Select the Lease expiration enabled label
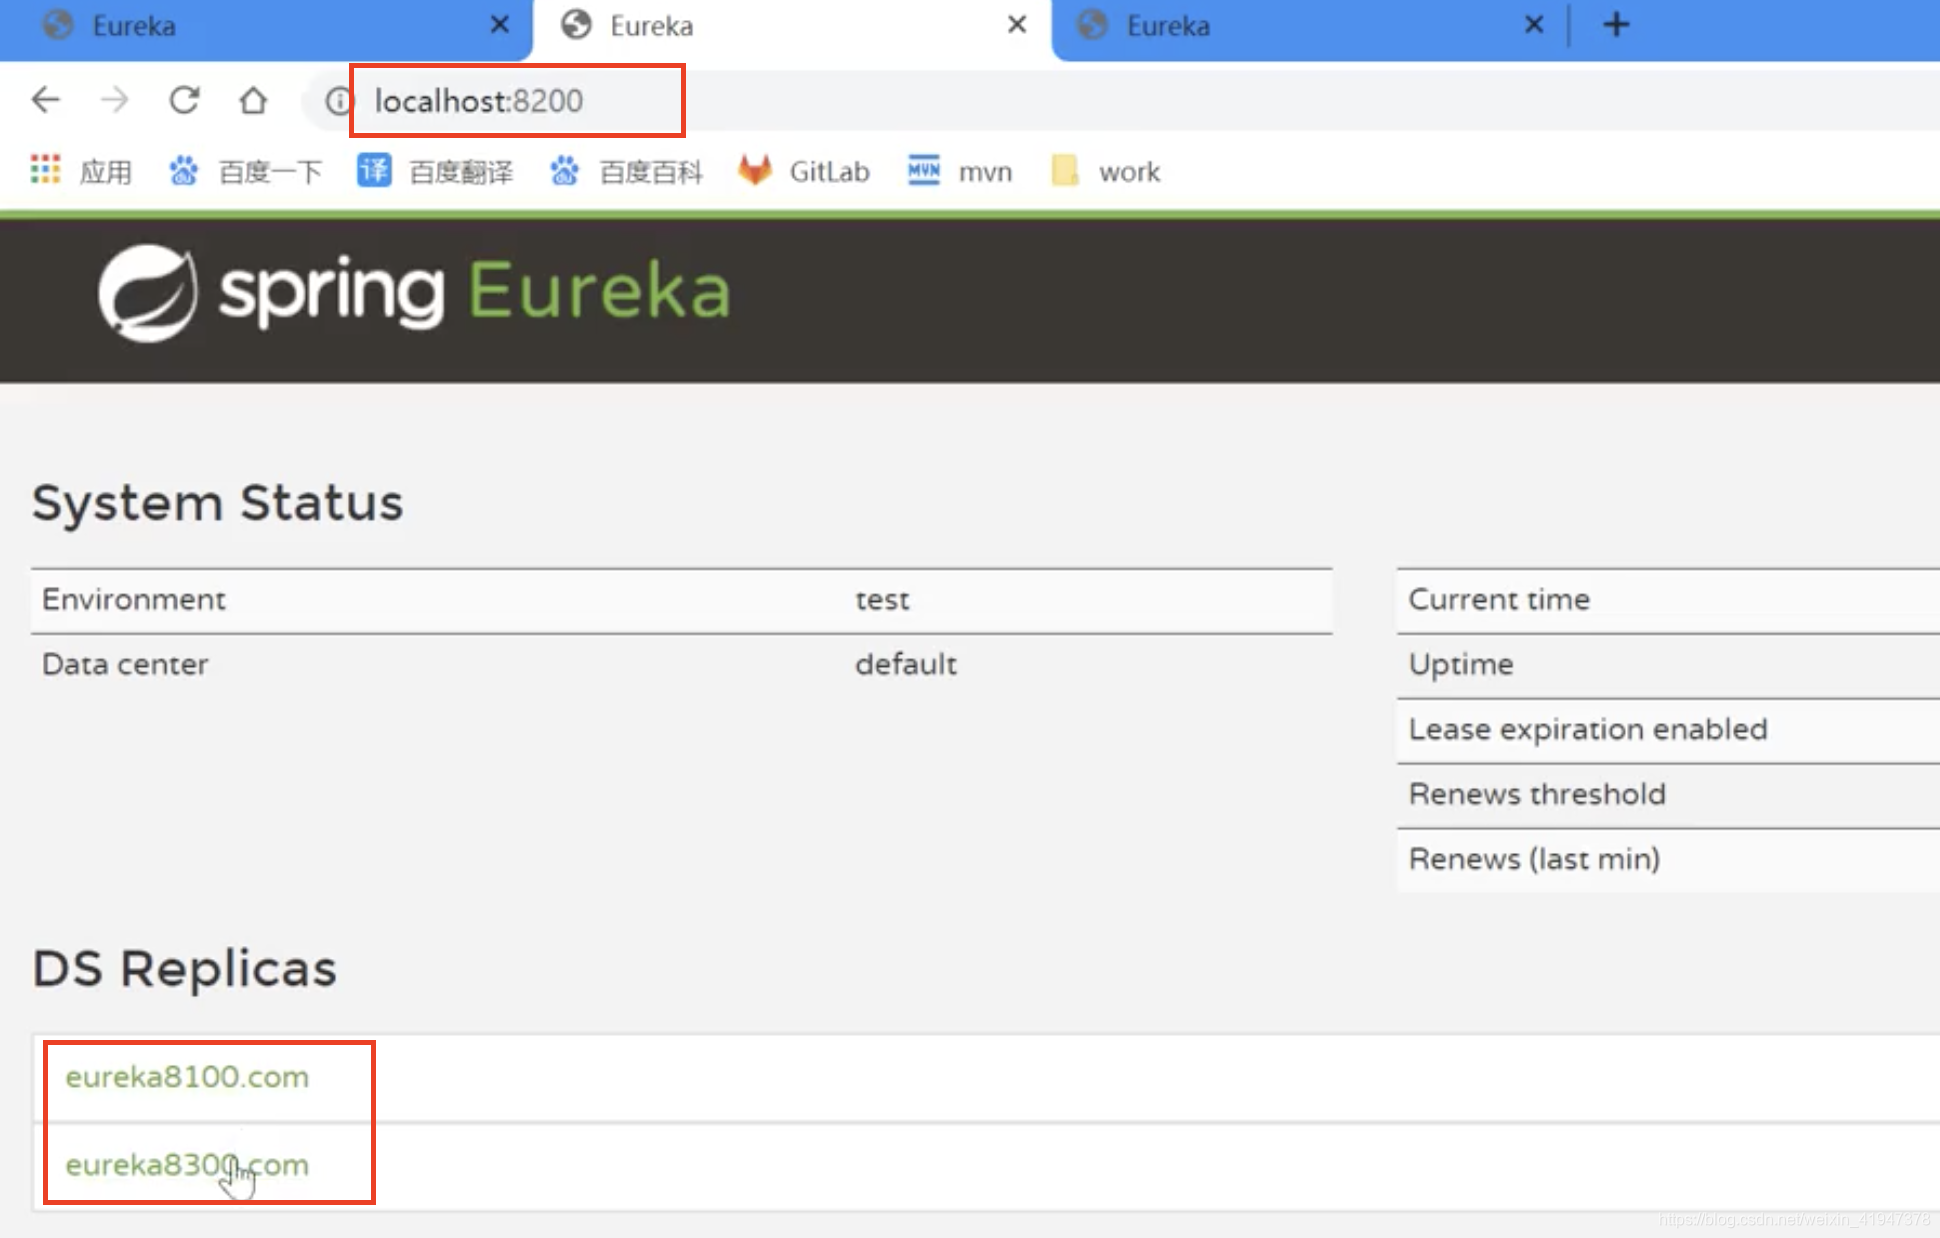The height and width of the screenshot is (1238, 1940). [1588, 730]
